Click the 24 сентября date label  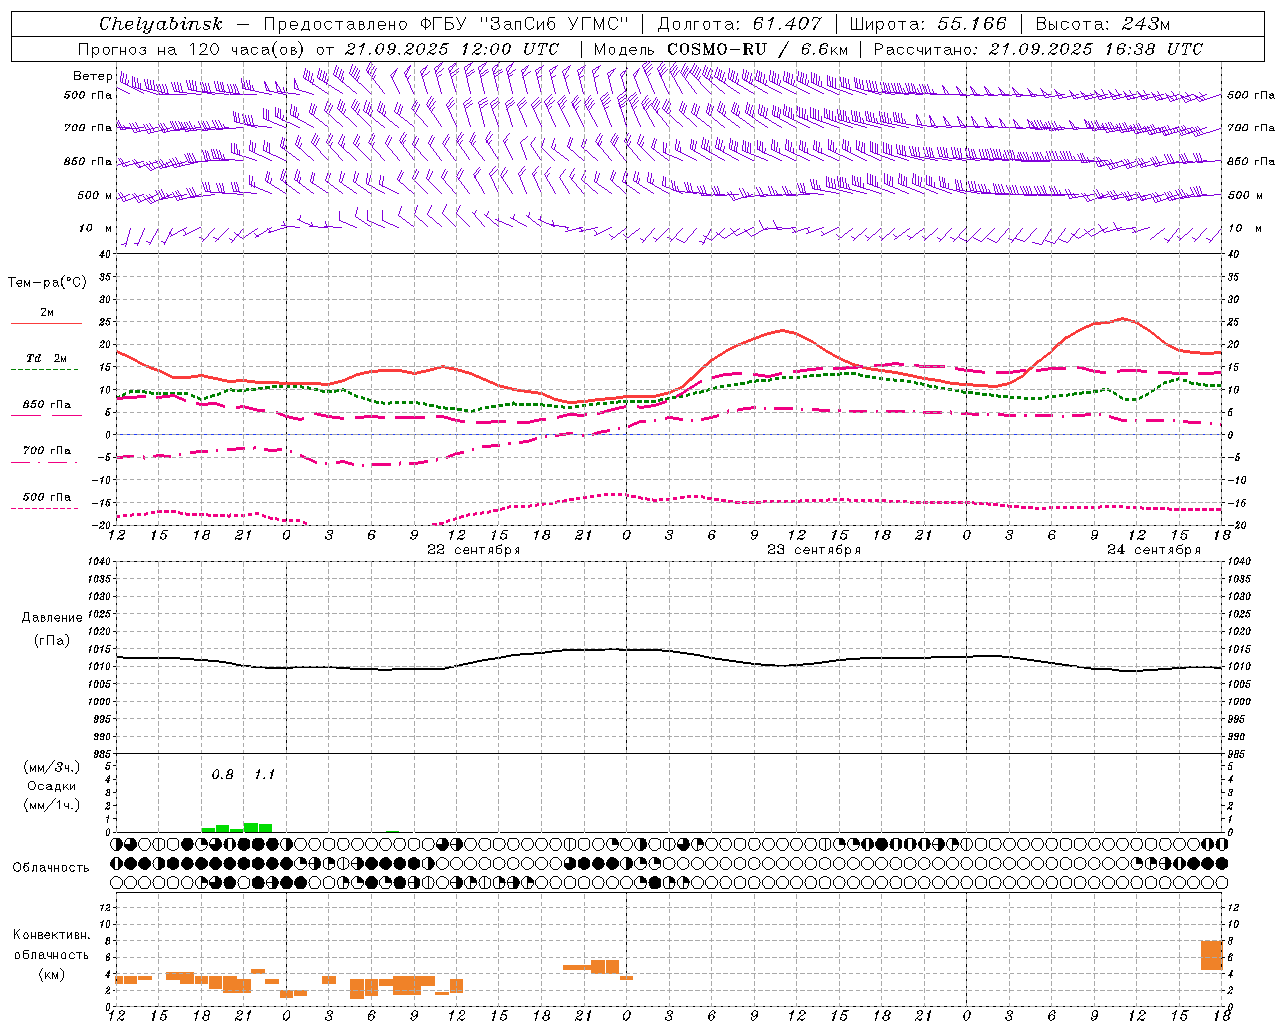pyautogui.click(x=1153, y=550)
